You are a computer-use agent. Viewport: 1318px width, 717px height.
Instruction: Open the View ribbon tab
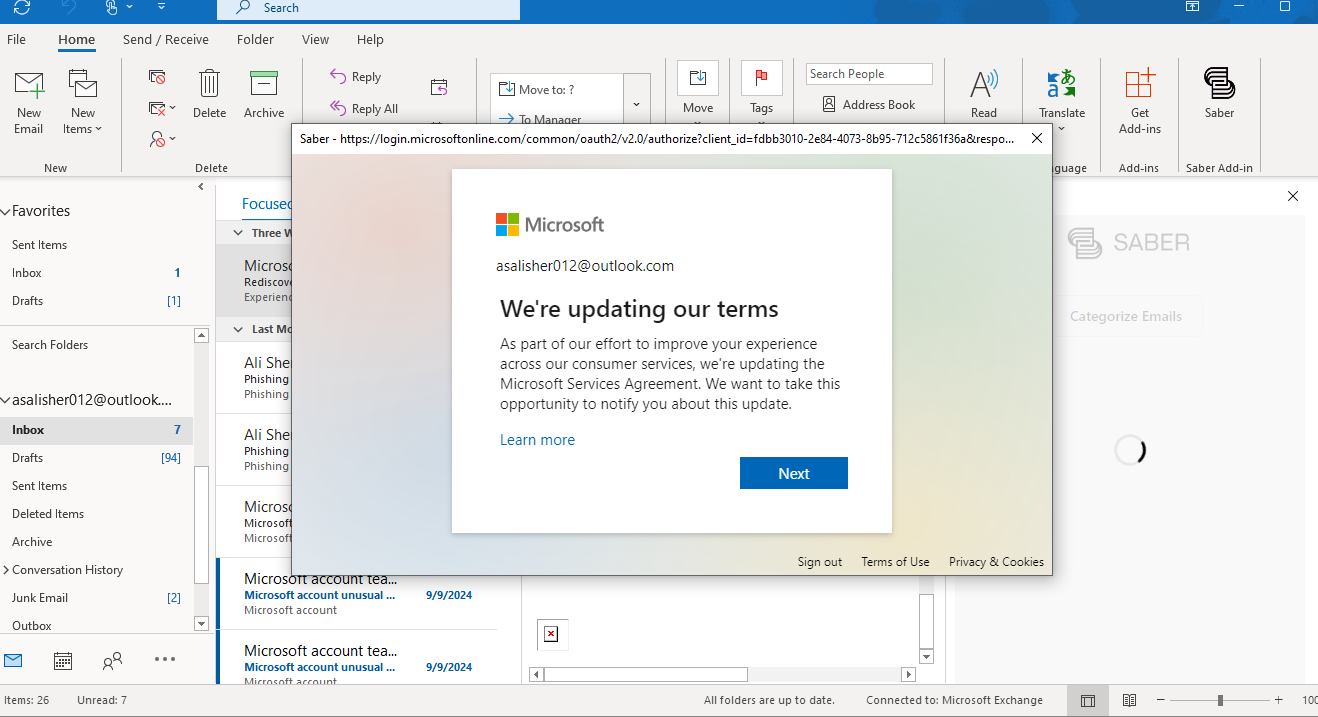click(315, 39)
